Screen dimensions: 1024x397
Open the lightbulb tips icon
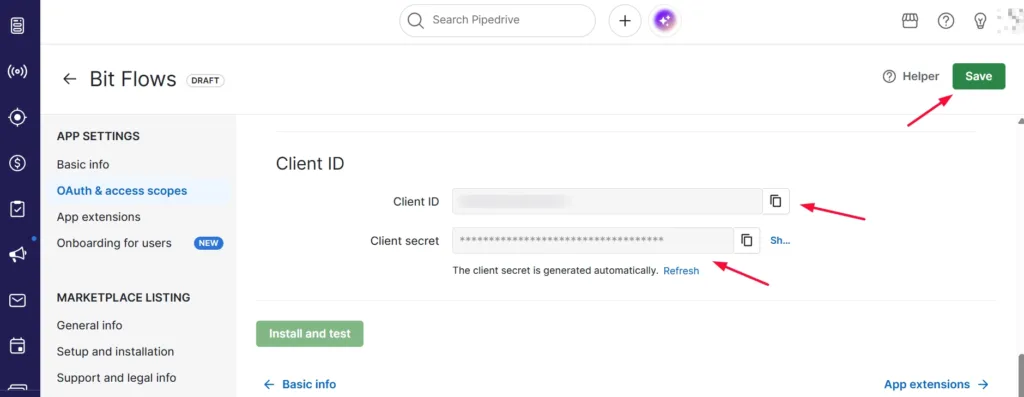click(980, 21)
